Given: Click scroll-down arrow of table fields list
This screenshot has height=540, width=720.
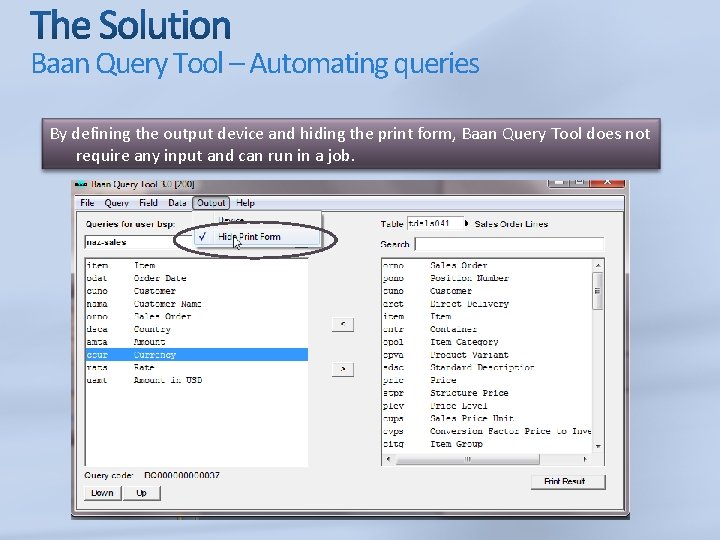Looking at the screenshot, I should pyautogui.click(x=598, y=446).
